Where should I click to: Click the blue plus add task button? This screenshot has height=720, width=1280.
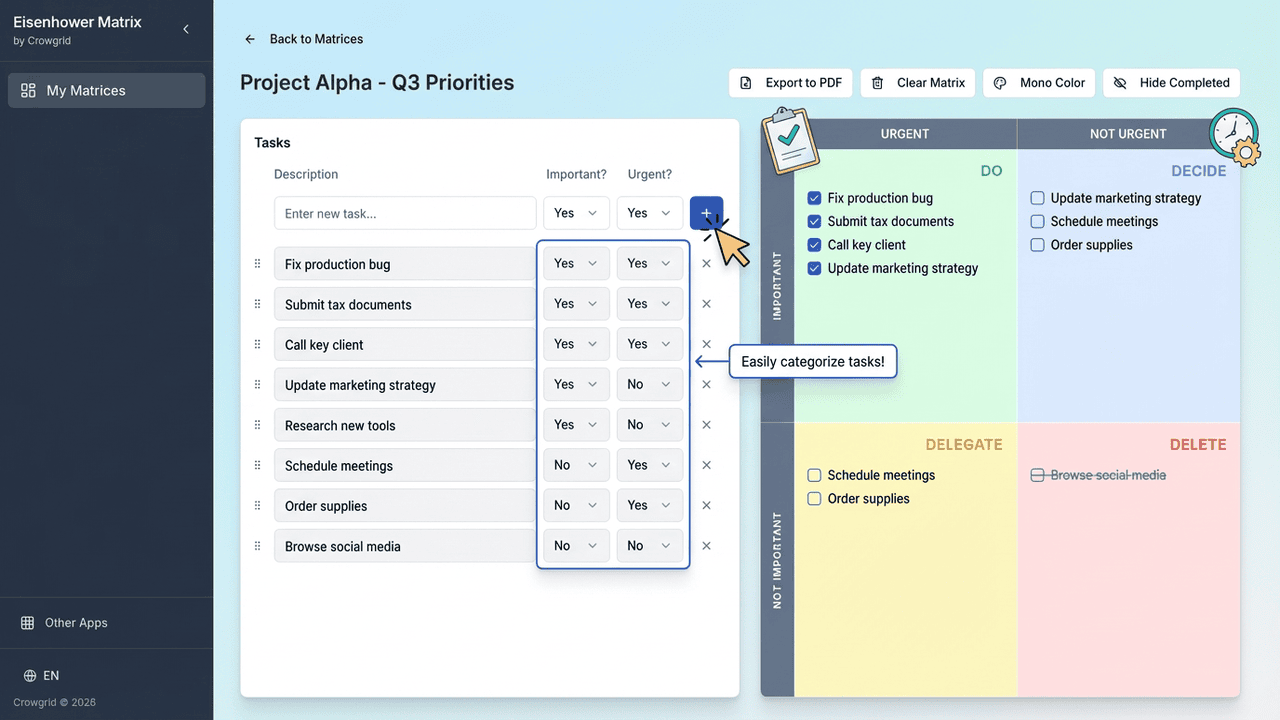[706, 213]
